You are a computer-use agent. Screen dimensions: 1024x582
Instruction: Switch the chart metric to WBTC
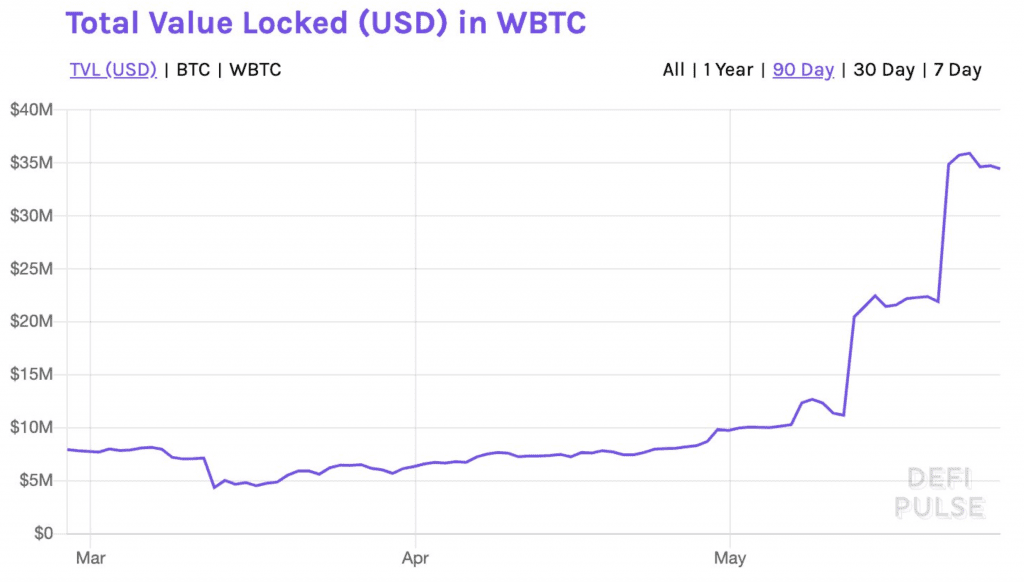[x=255, y=70]
